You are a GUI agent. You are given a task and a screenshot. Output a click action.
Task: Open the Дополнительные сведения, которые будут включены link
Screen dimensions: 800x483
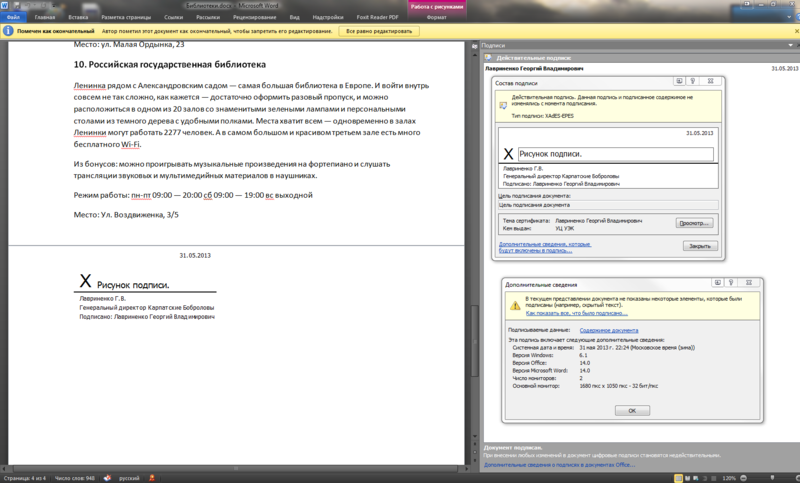544,247
